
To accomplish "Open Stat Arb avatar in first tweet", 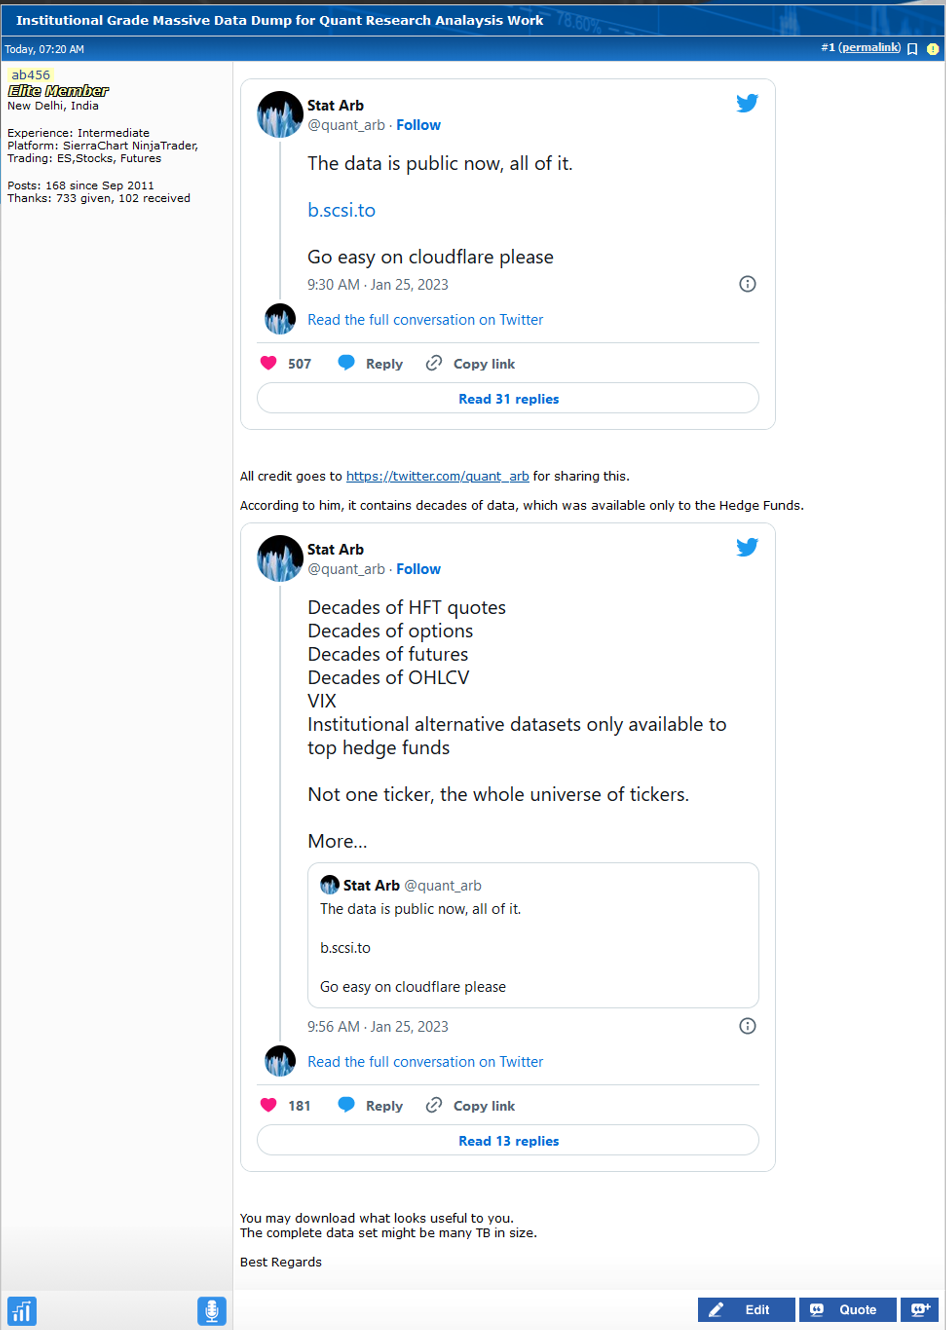I will (280, 114).
